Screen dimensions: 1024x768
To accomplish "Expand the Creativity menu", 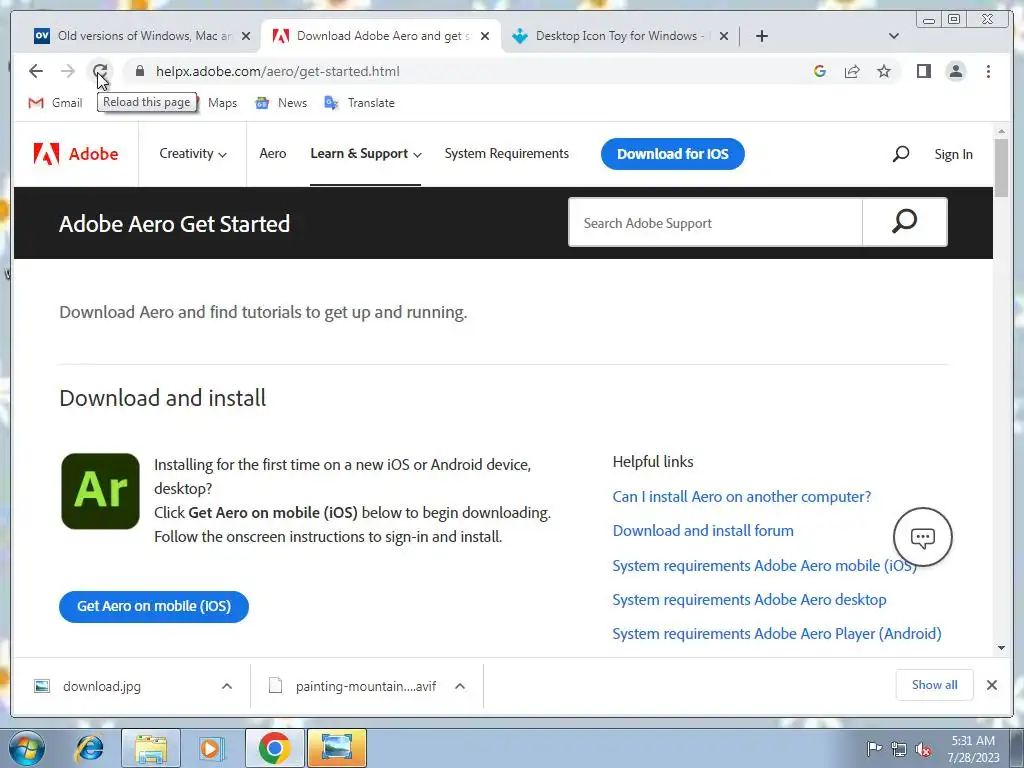I will click(x=193, y=153).
